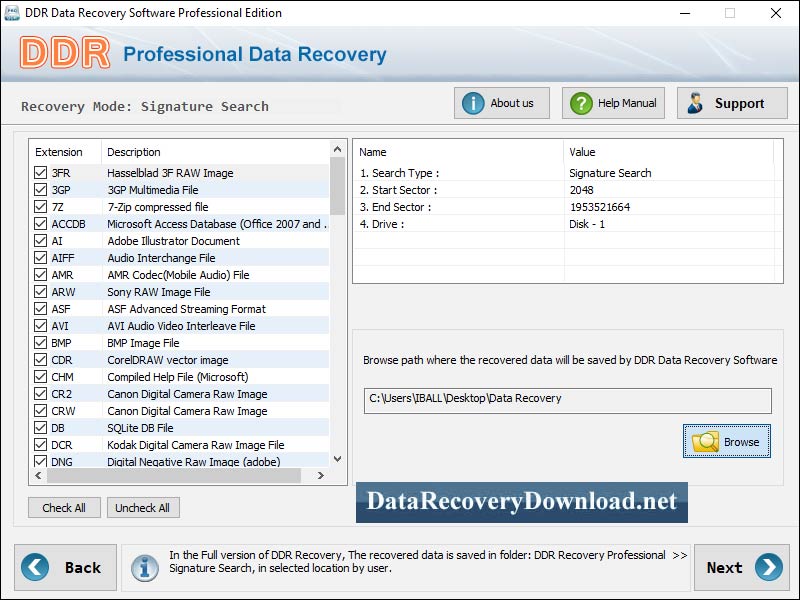Click the Next arrow icon
This screenshot has width=800, height=600.
click(768, 567)
